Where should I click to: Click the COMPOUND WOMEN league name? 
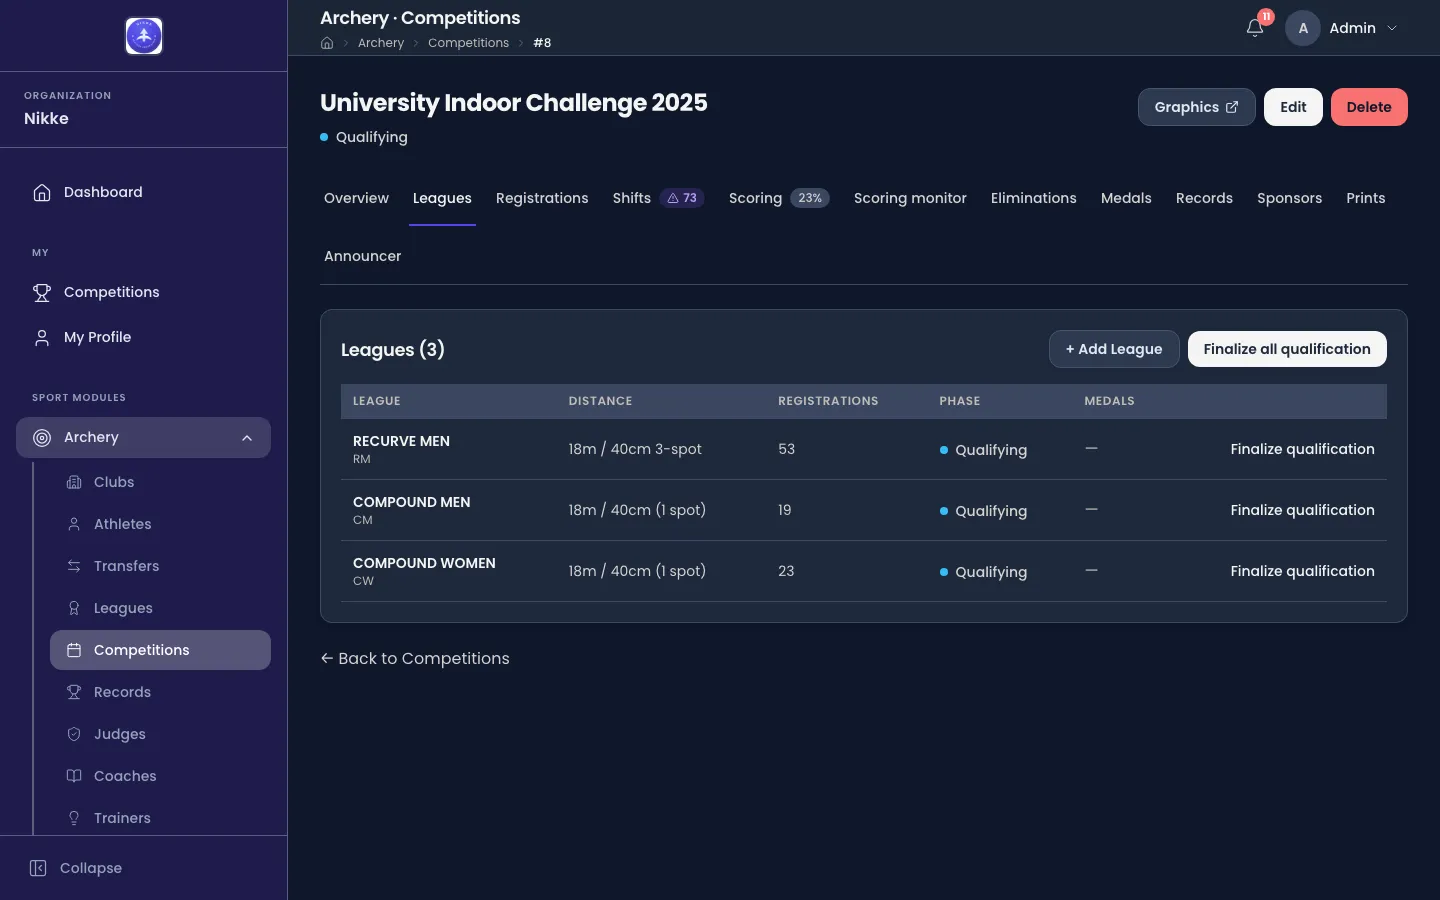tap(424, 563)
